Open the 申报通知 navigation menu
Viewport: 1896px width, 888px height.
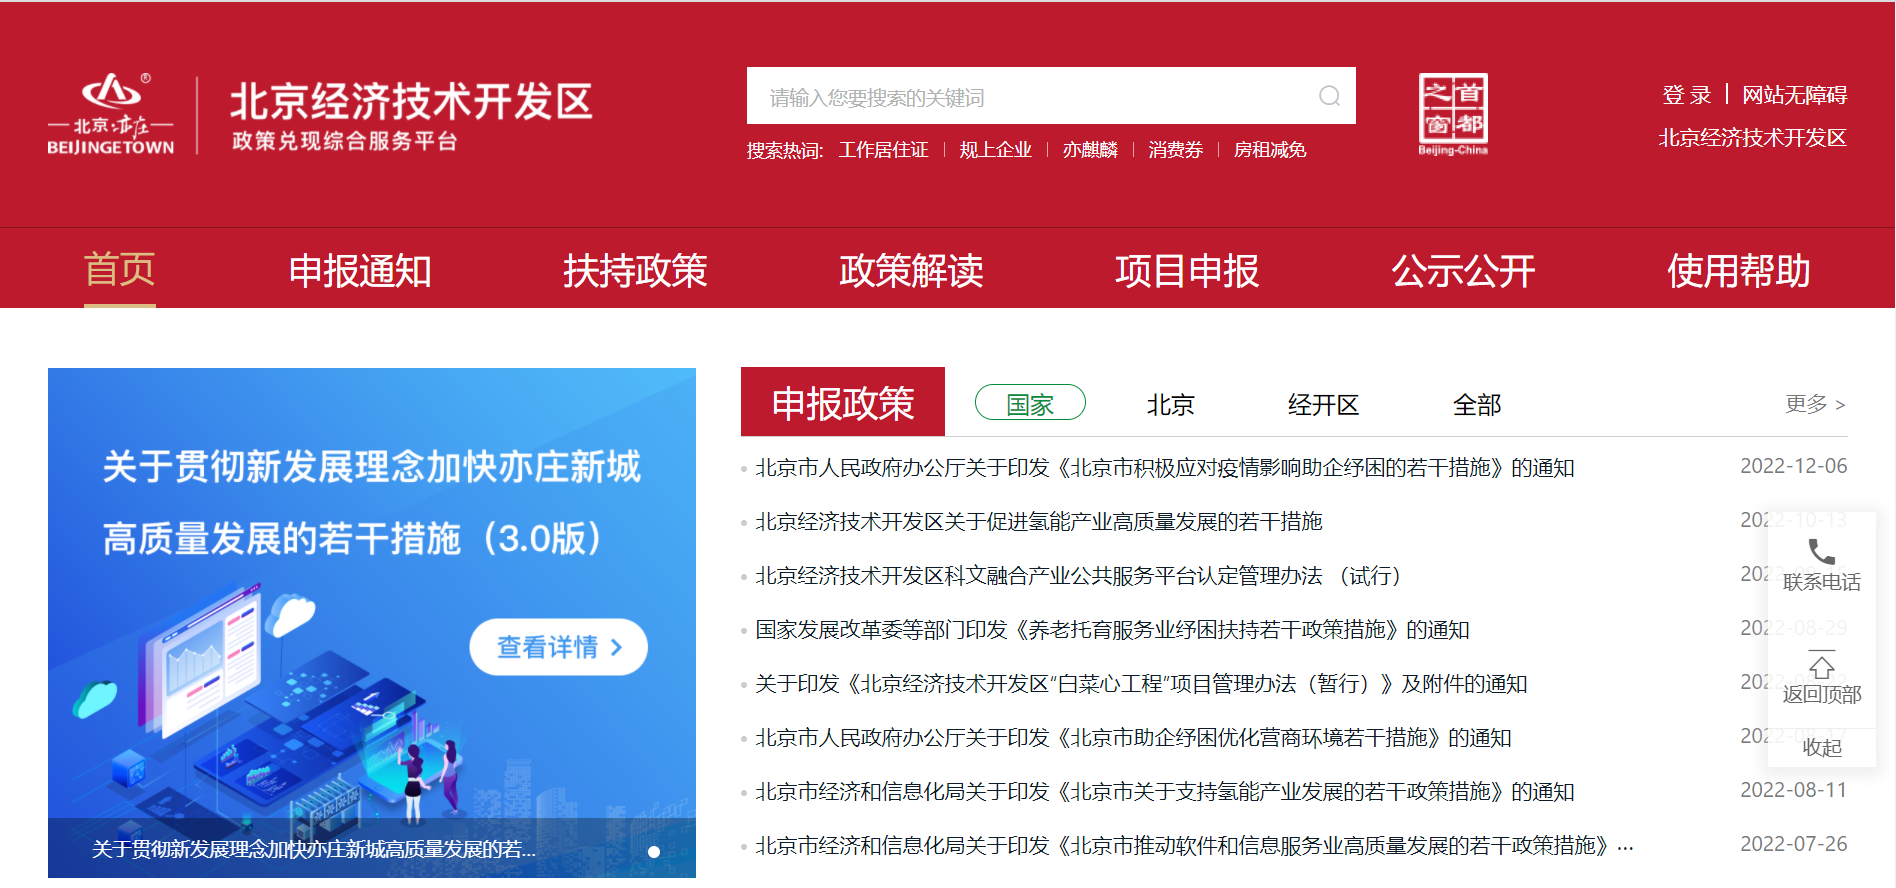360,271
